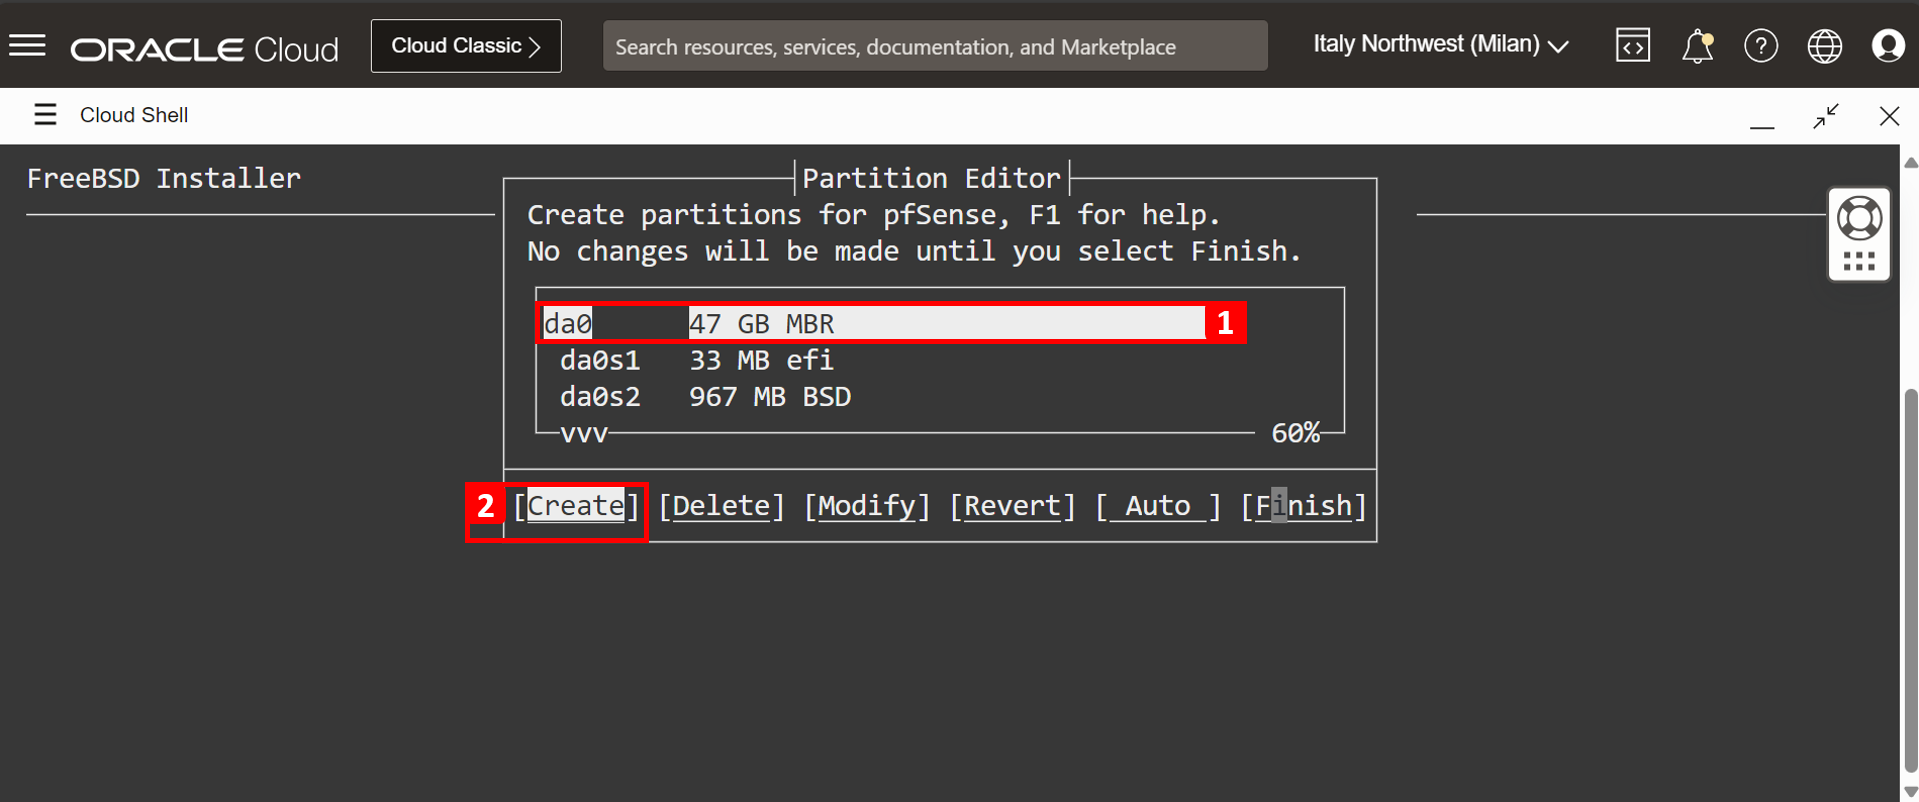The image size is (1919, 802).
Task: Choose the Create button in Partition Editor
Action: [x=576, y=506]
